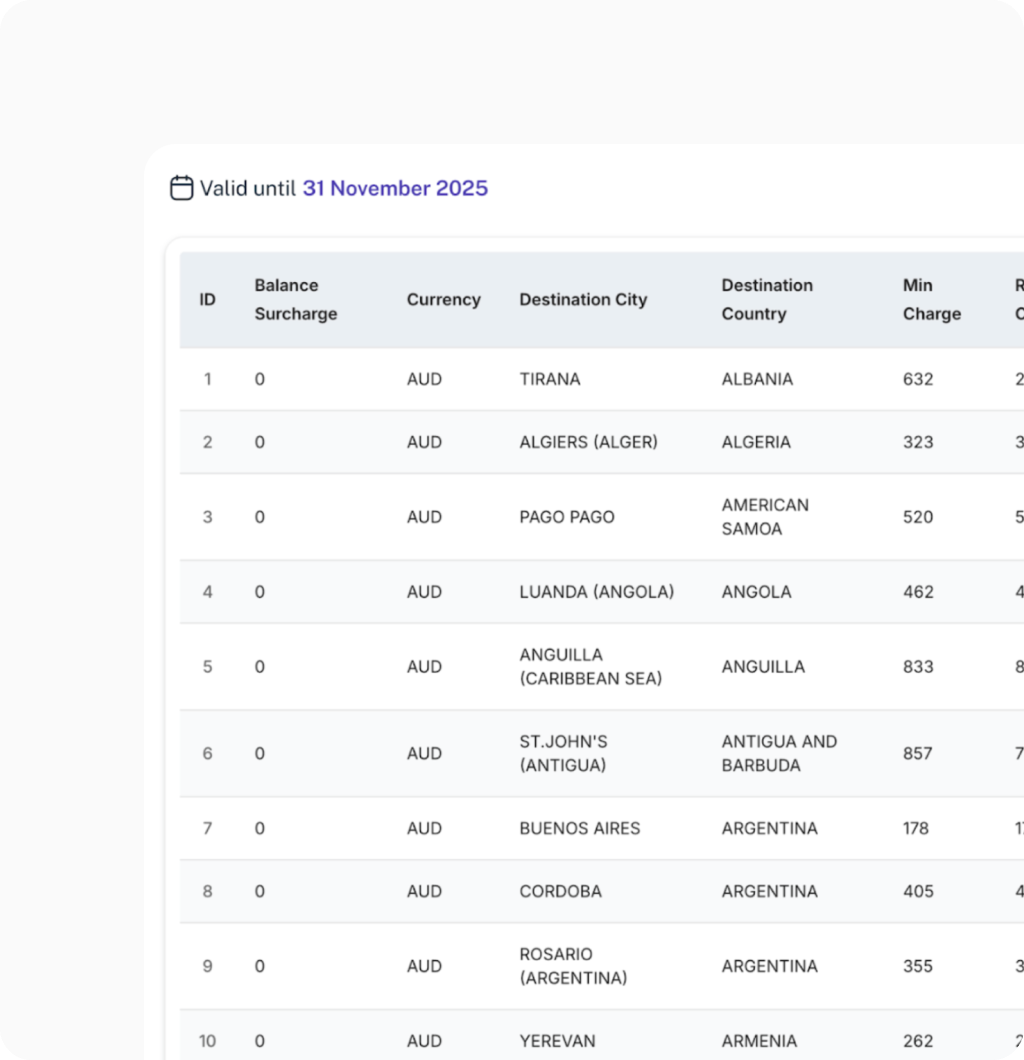Select the ANGUILLA (CARIBBEAN SEA) city cell
Screen dimensions: 1024x1060
click(x=590, y=667)
